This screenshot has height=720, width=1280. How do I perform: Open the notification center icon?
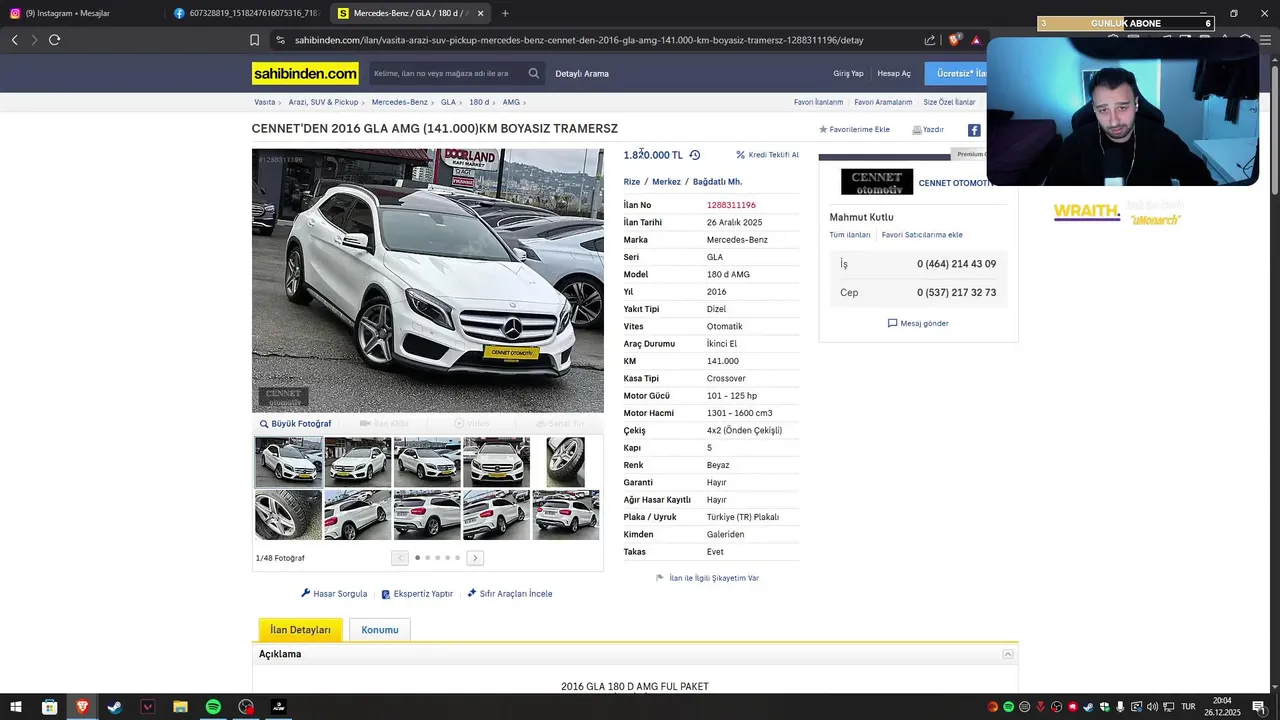click(x=1259, y=707)
